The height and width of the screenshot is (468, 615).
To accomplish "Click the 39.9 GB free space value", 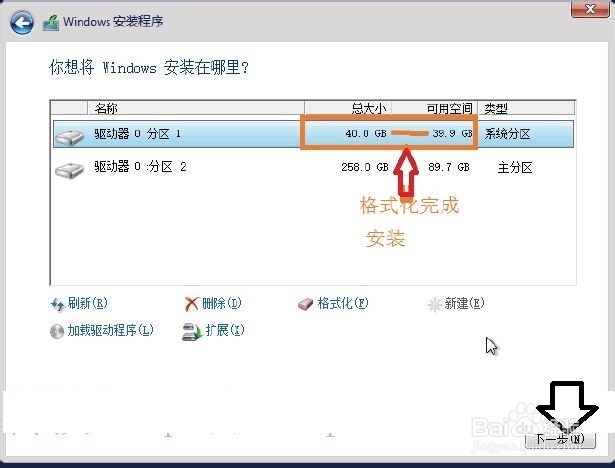I will point(452,133).
